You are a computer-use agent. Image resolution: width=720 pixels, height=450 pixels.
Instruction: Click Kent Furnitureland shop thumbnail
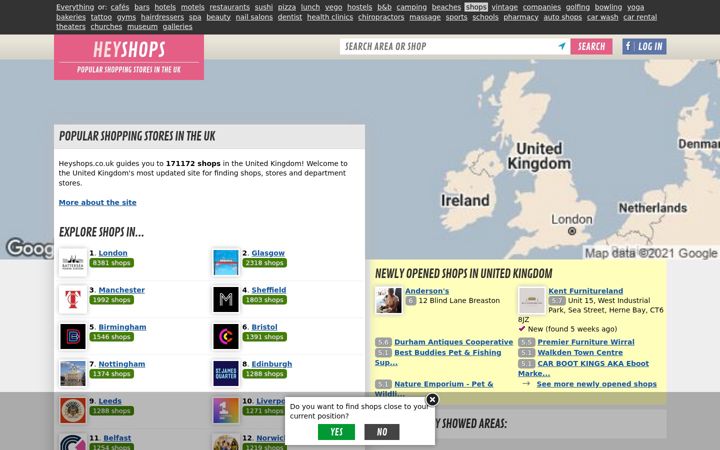[532, 300]
